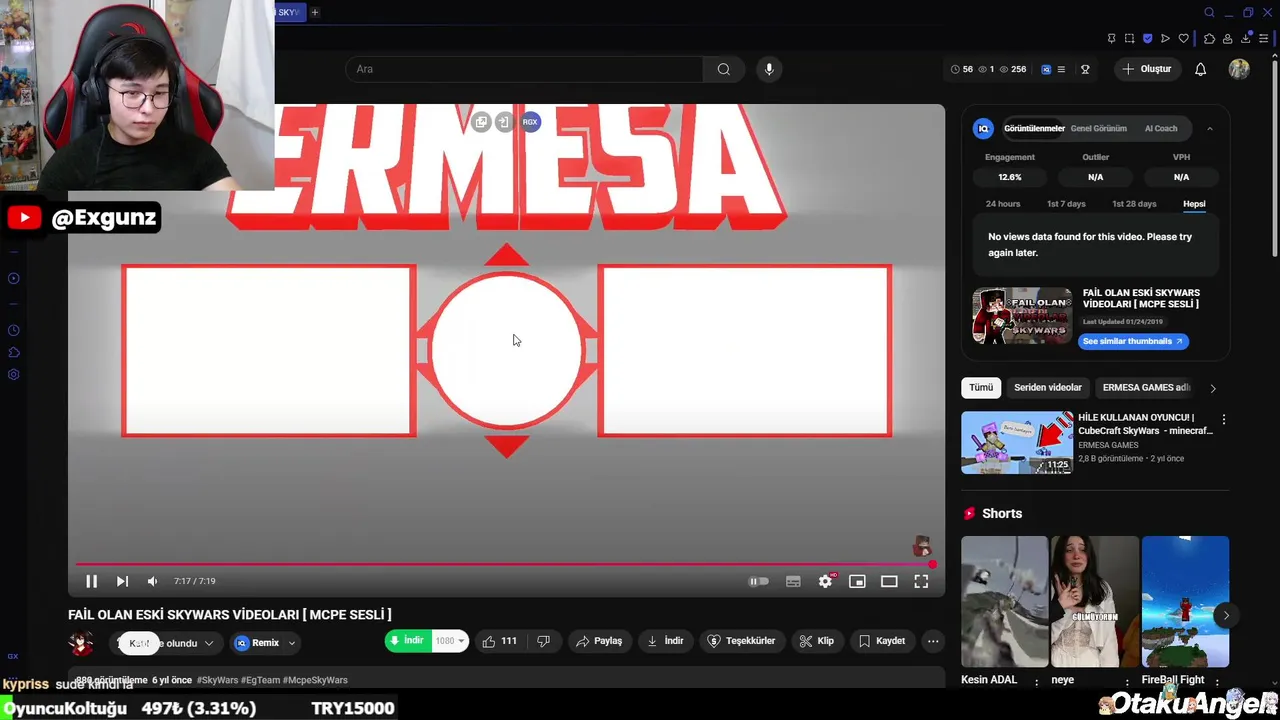1280x720 pixels.
Task: Select the Genel Görünüm tab
Action: click(1098, 128)
